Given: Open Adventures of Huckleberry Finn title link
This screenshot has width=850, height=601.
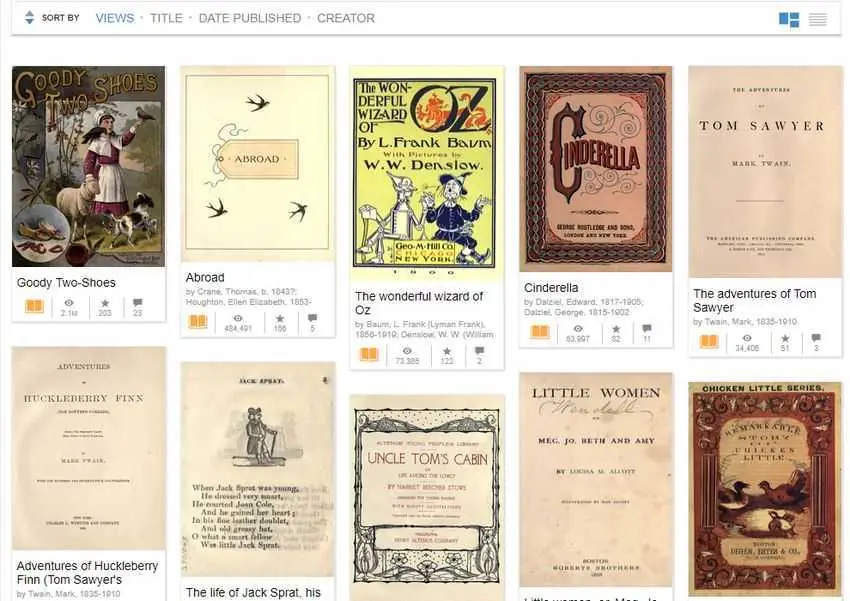Looking at the screenshot, I should [x=87, y=573].
